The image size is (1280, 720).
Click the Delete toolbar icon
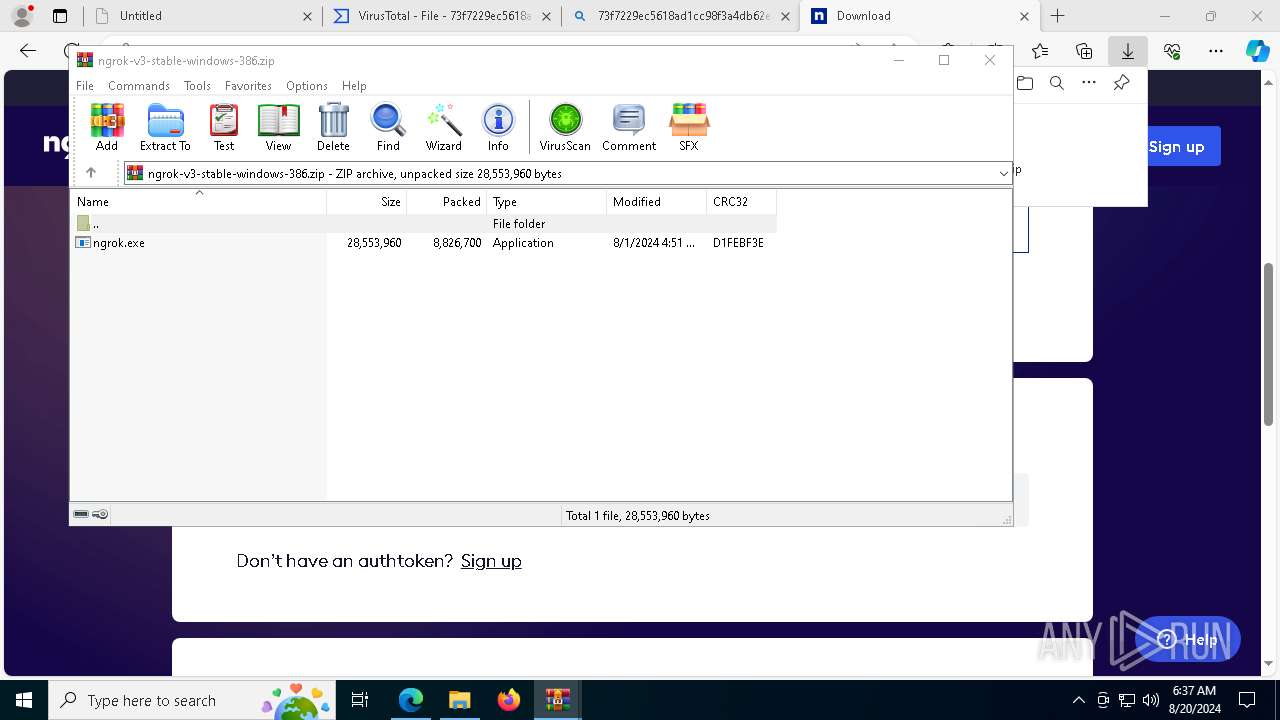coord(333,127)
